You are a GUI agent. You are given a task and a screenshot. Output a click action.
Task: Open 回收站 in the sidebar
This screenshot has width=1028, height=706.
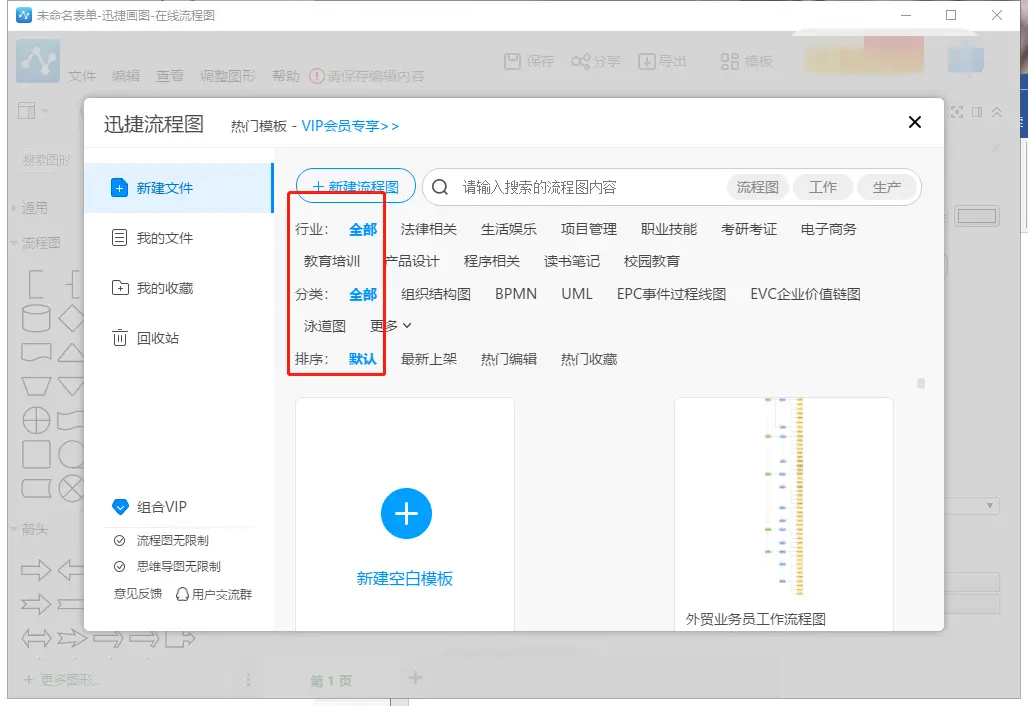point(146,338)
